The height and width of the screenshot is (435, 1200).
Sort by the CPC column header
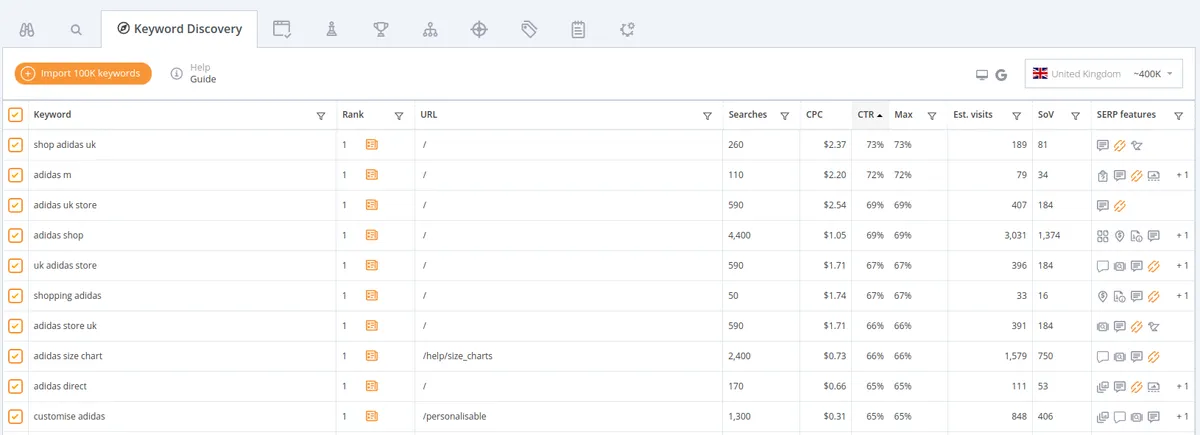(815, 115)
